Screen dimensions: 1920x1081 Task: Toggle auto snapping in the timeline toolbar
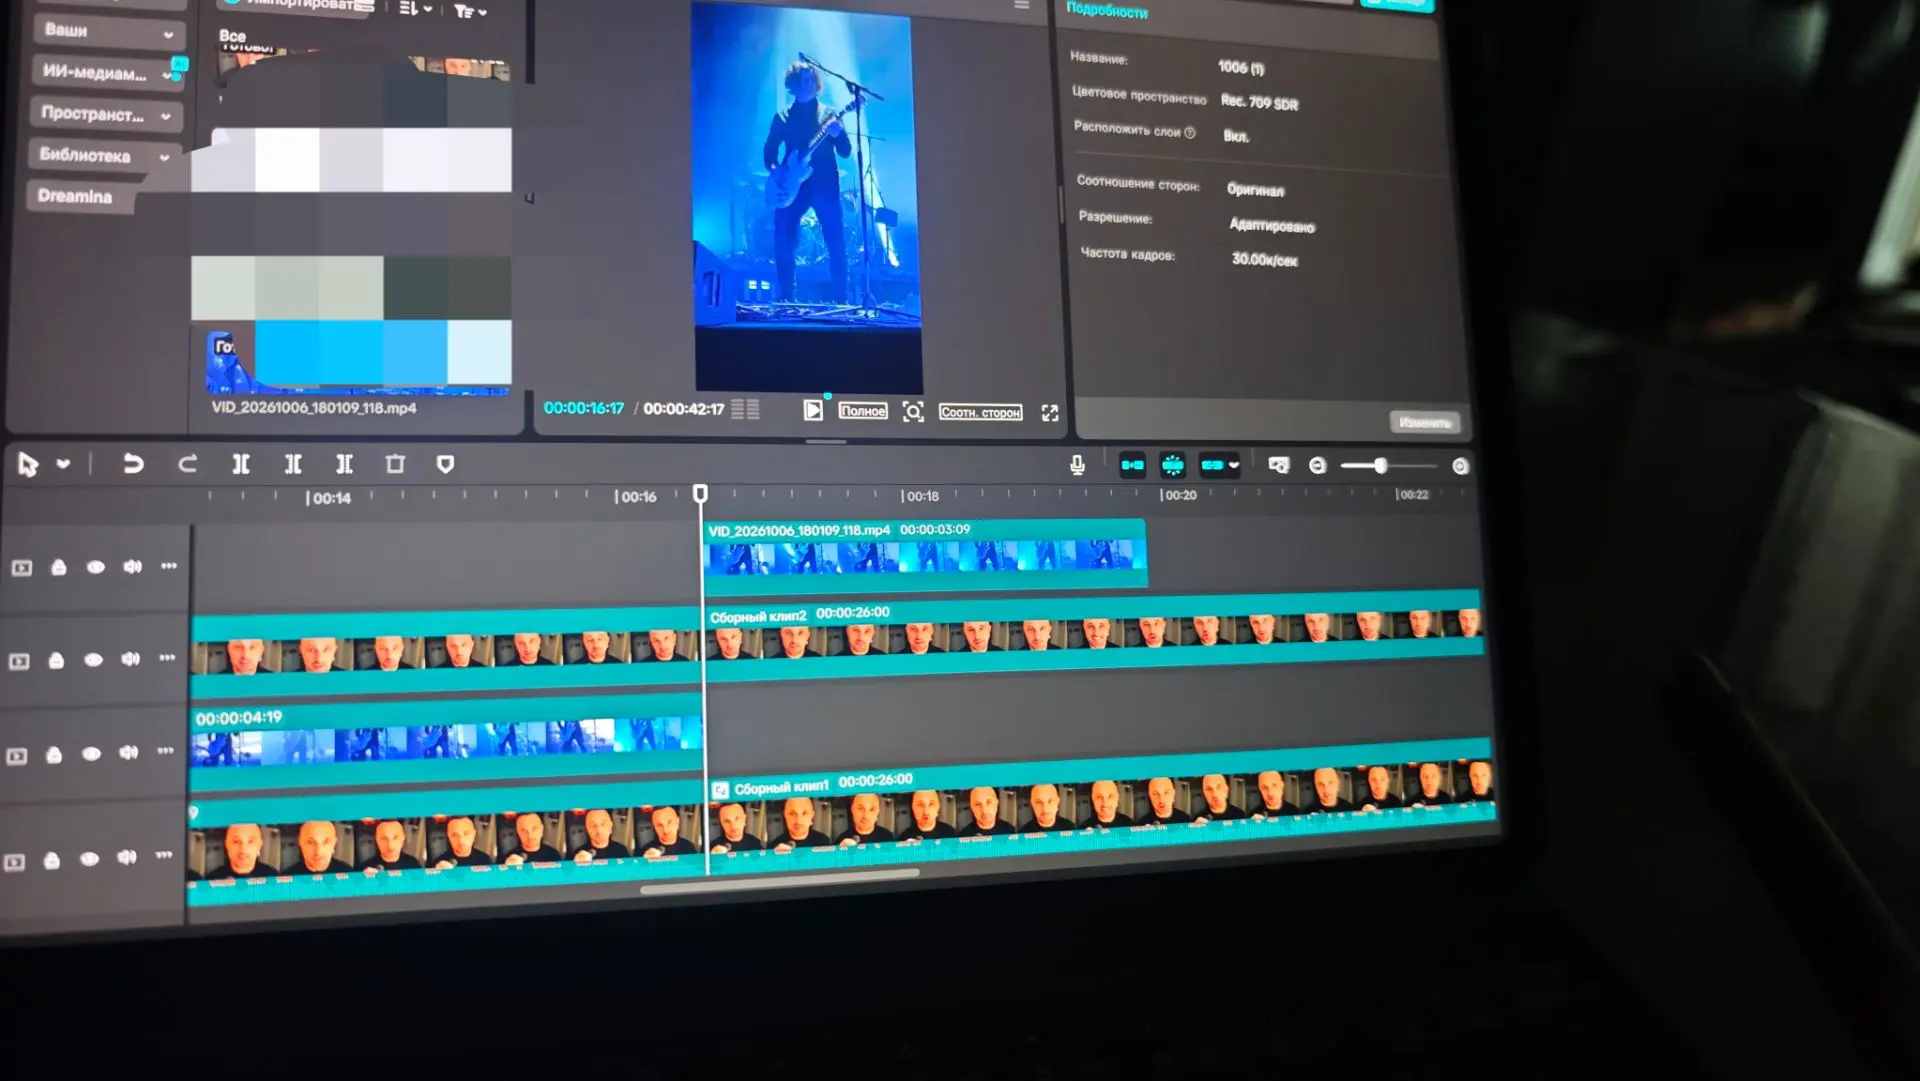coord(1172,465)
